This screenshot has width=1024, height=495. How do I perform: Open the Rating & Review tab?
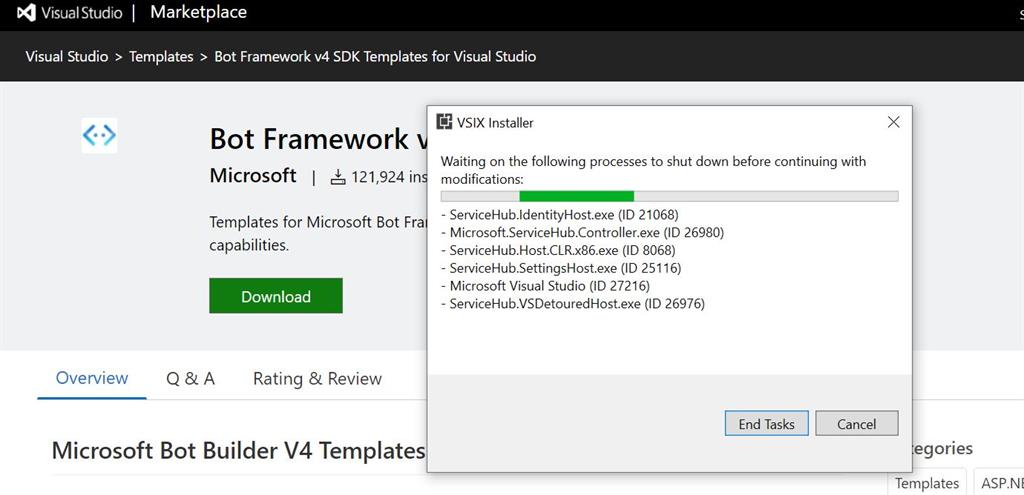tap(317, 378)
